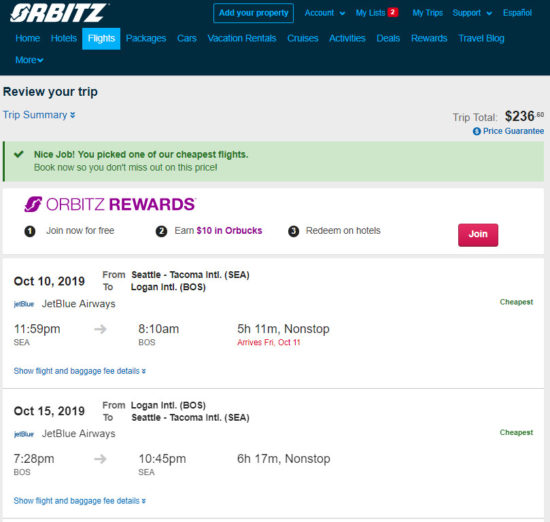The height and width of the screenshot is (522, 550).
Task: Expand the Trip Summary section
Action: tap(39, 115)
